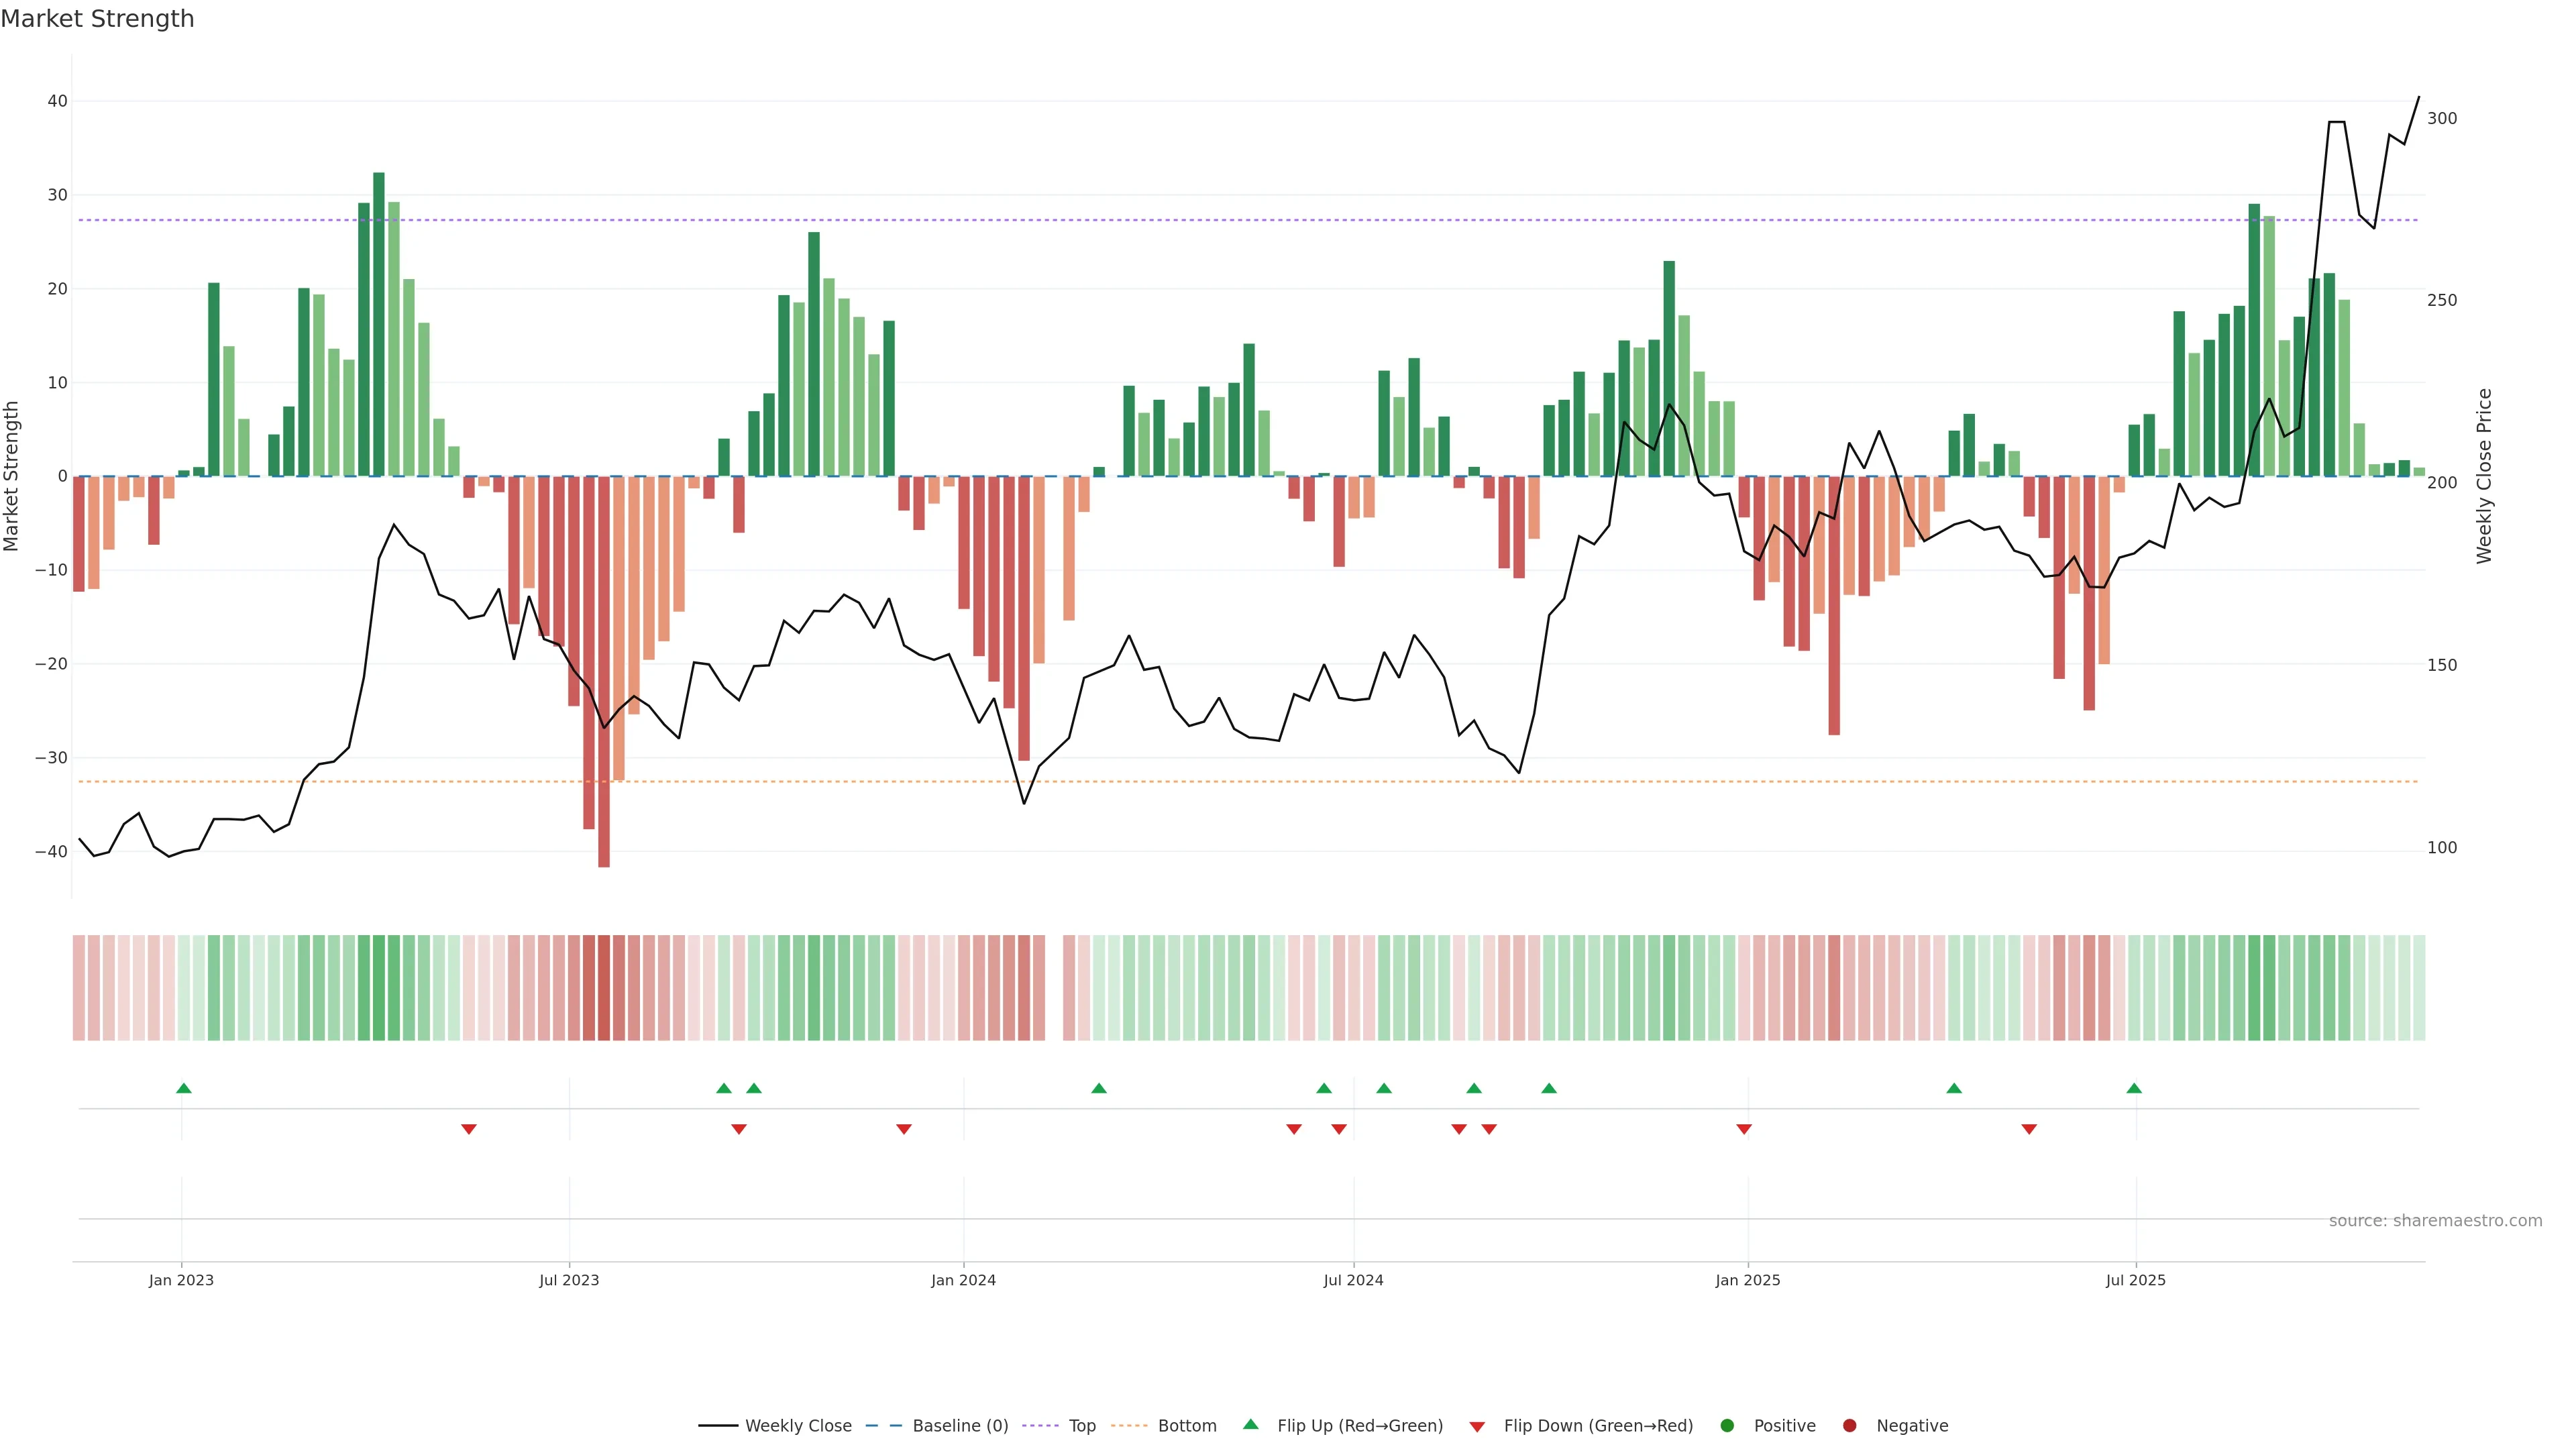Click Flip Down red triangle in legend
This screenshot has height=1449, width=2576.
(1477, 1427)
